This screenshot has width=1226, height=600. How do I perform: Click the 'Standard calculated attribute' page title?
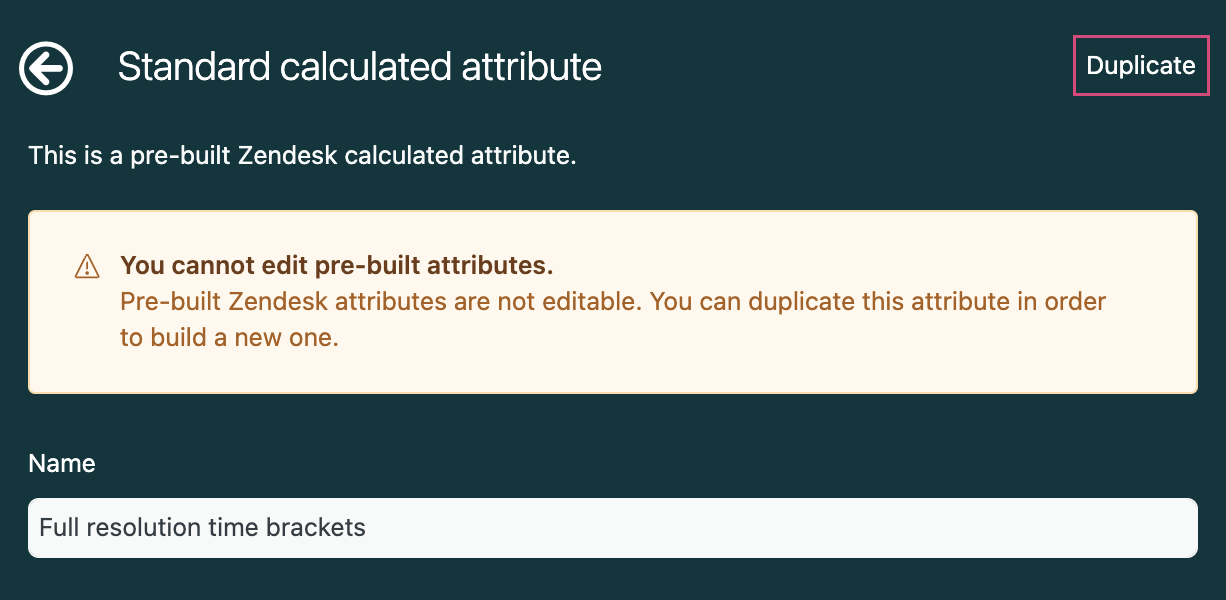(359, 67)
